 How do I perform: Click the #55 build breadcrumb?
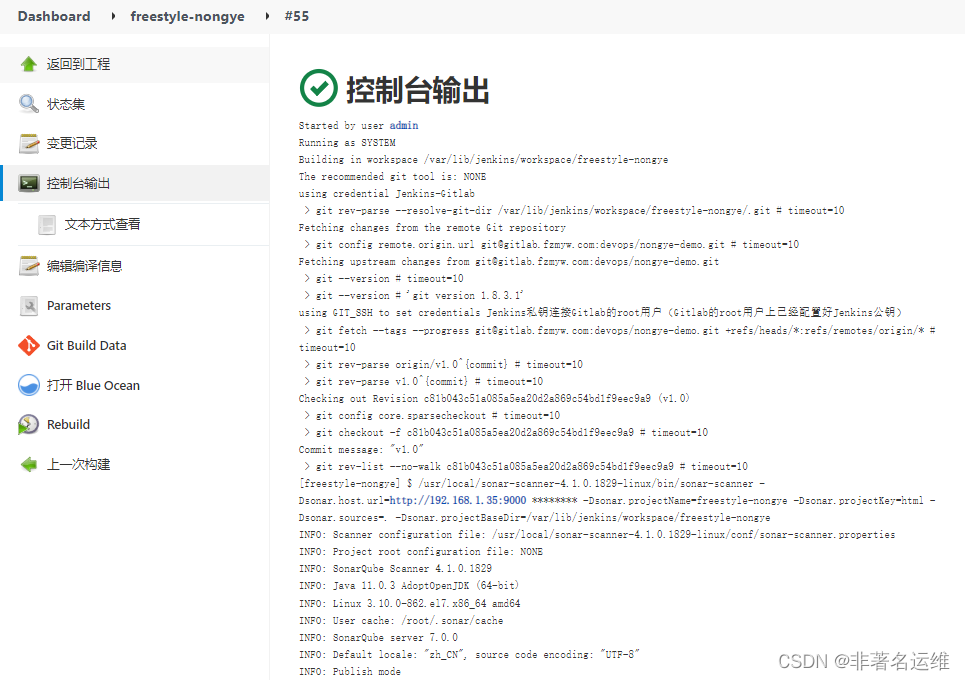(297, 17)
